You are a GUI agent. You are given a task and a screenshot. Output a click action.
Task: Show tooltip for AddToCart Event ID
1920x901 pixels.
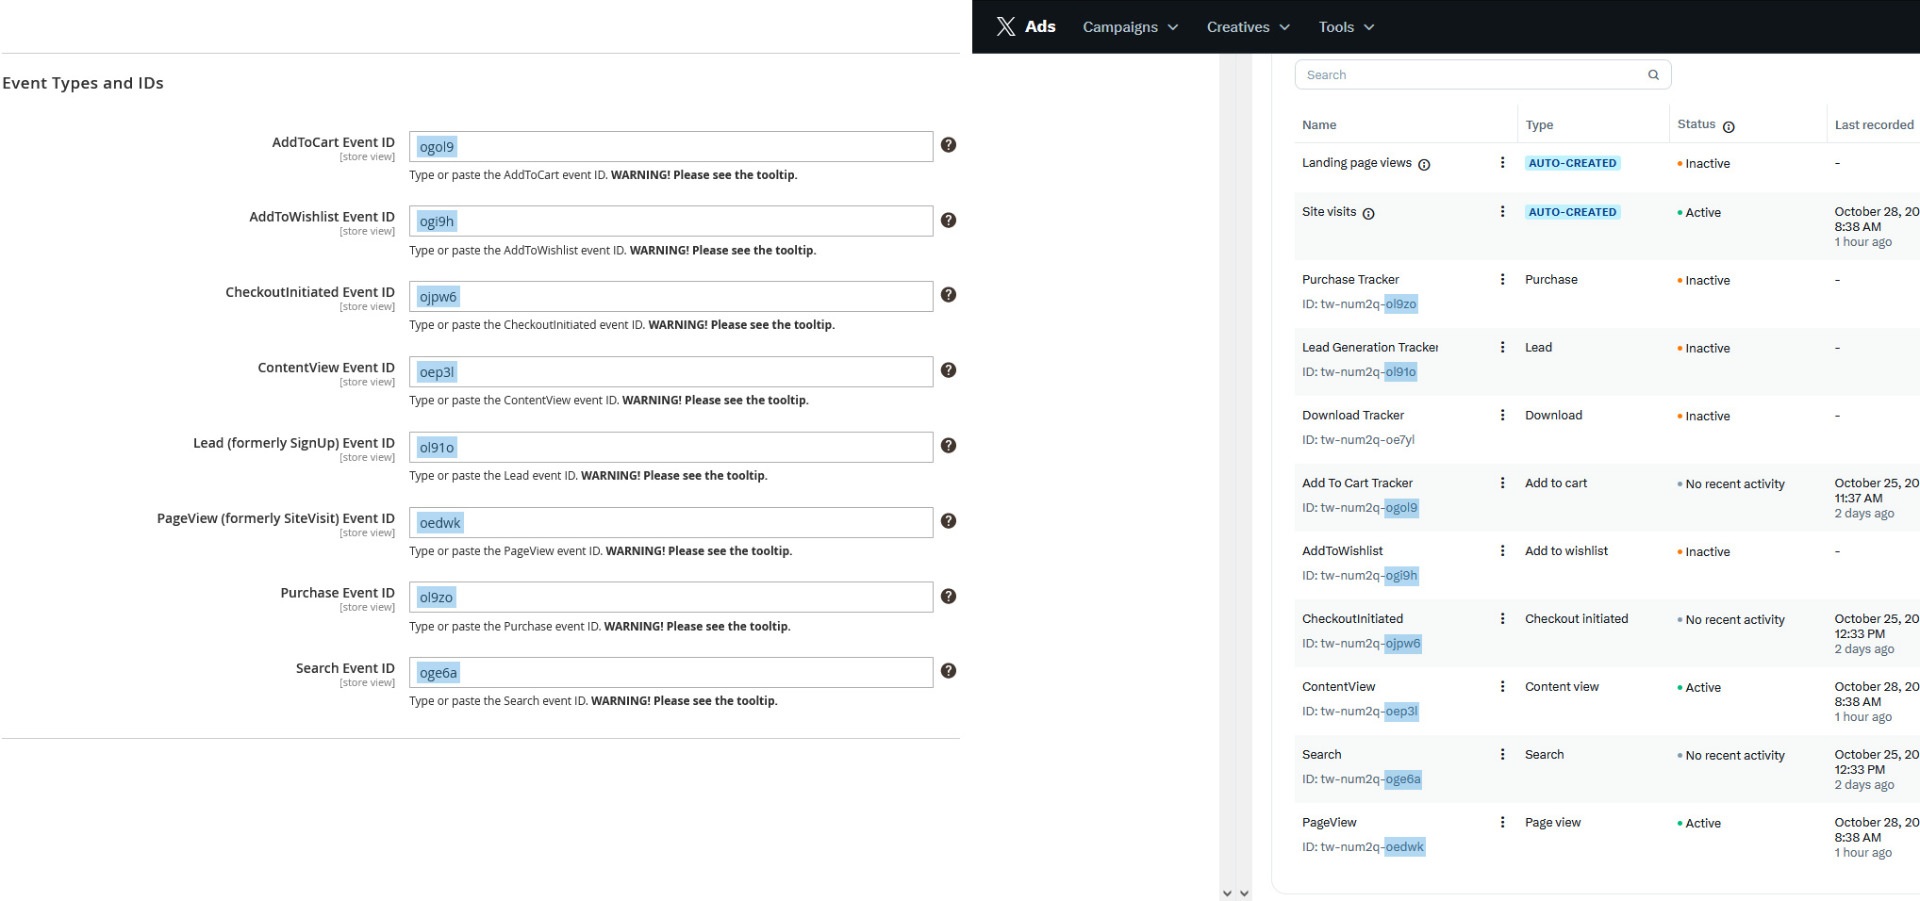click(949, 145)
